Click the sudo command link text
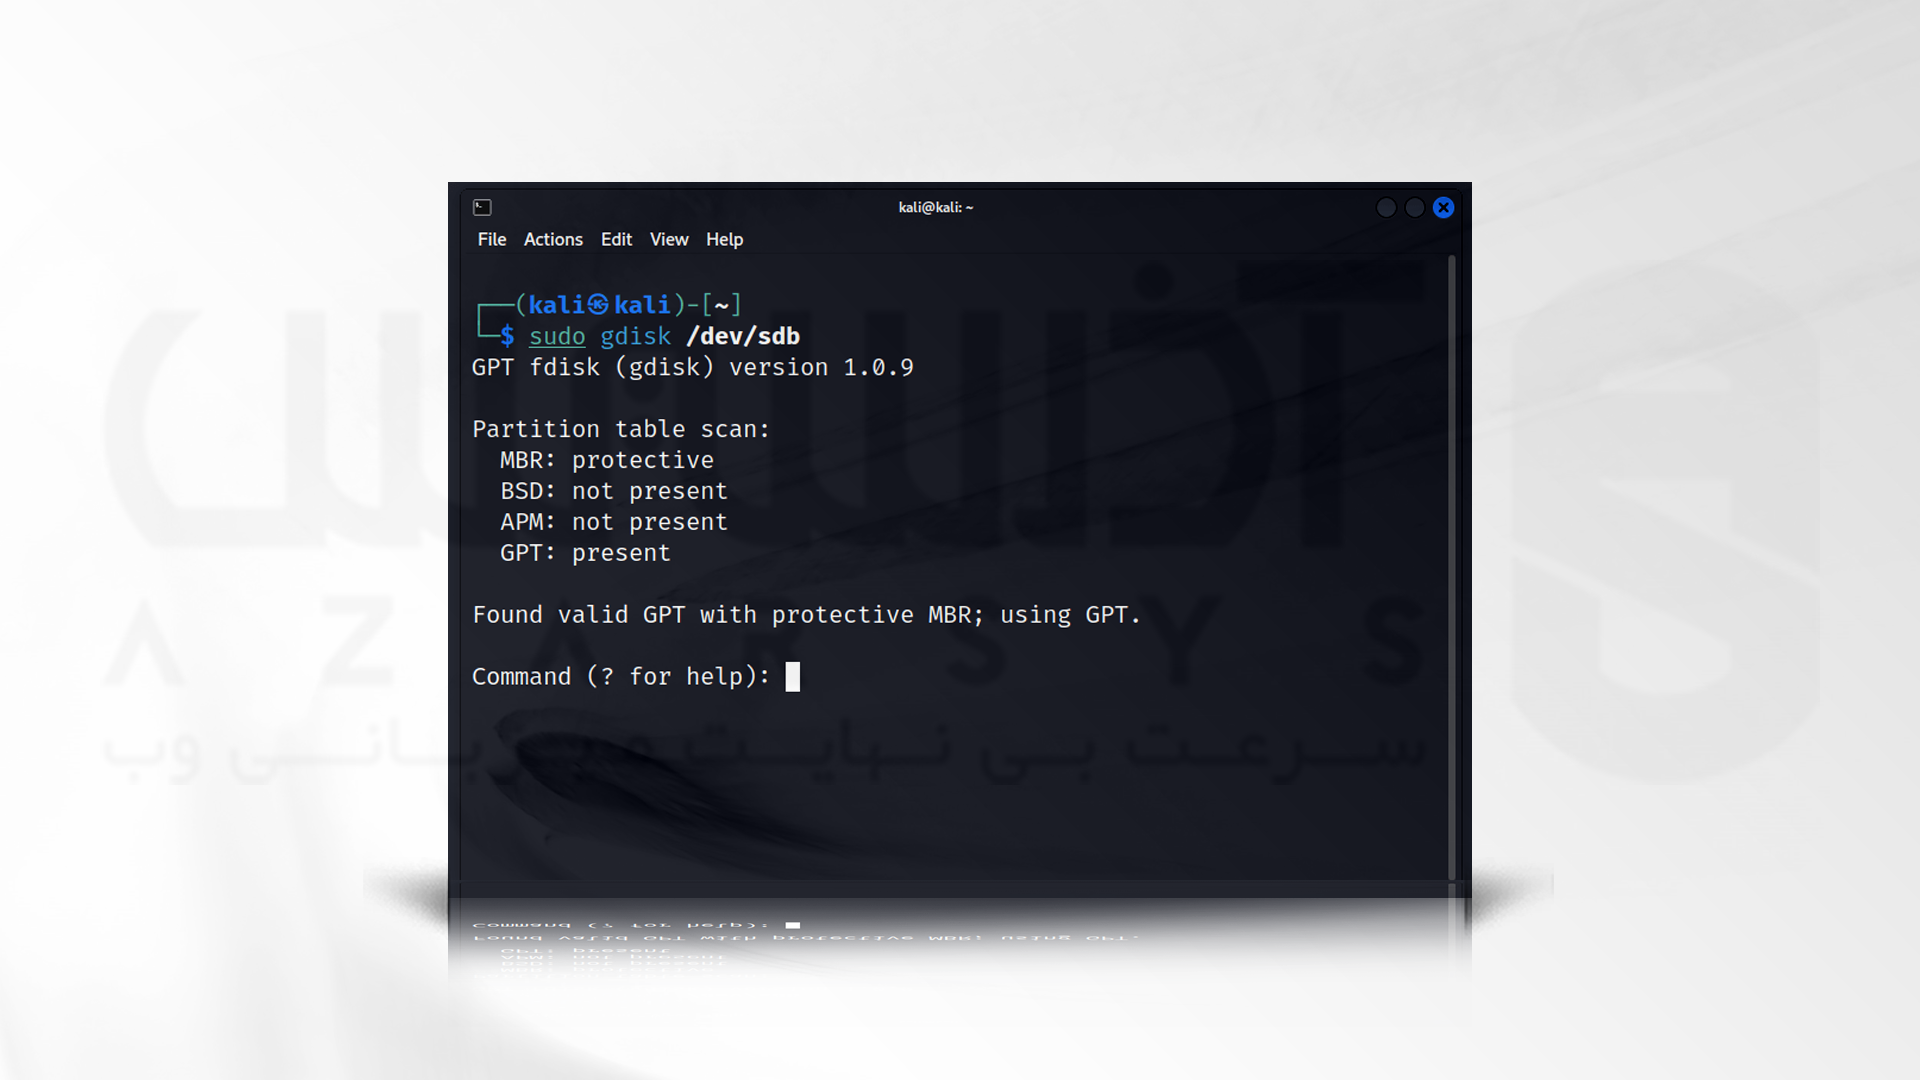This screenshot has width=1920, height=1080. point(556,336)
